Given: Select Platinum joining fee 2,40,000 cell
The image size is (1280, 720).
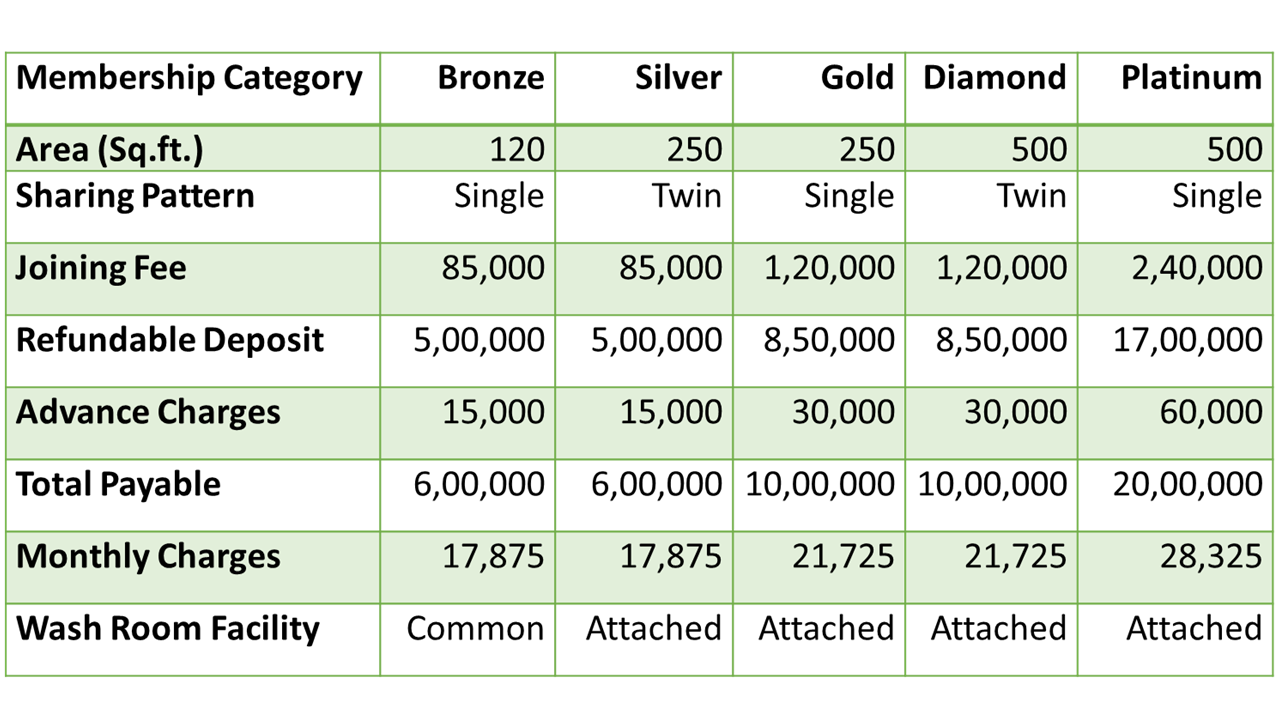Looking at the screenshot, I should (1174, 279).
